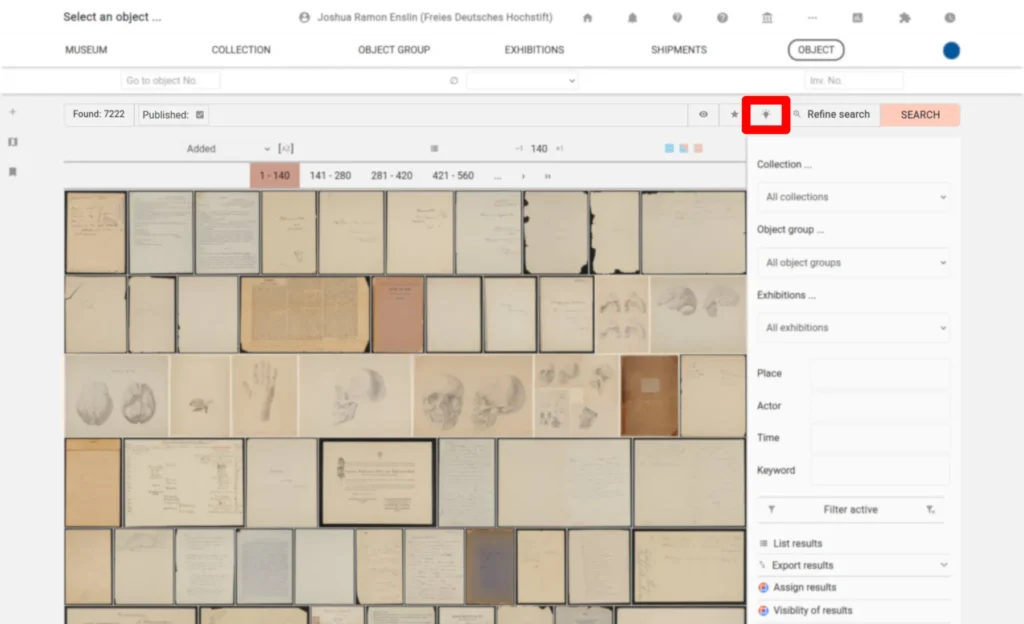Open the empty dropdown in top navigation row

(x=522, y=81)
